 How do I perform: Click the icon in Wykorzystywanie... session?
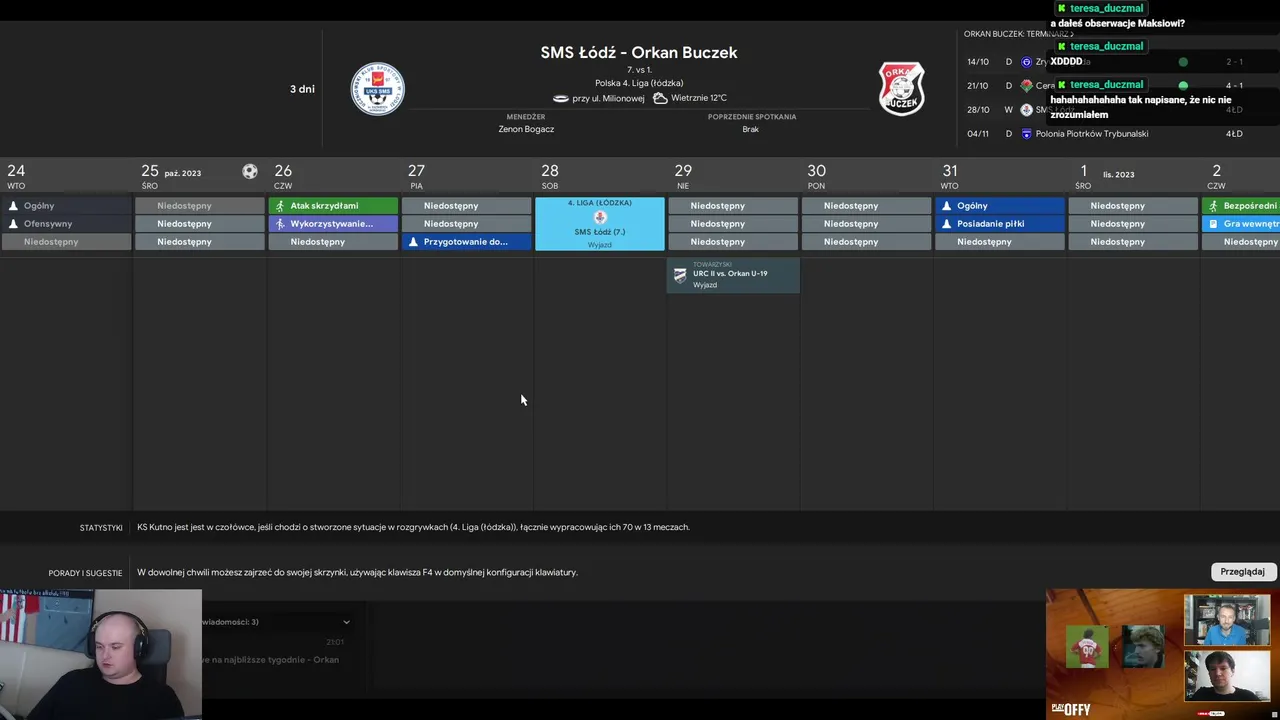(x=280, y=224)
